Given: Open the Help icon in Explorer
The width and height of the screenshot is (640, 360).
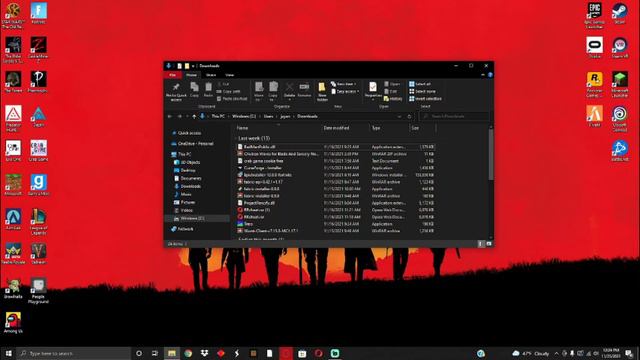Looking at the screenshot, I should [x=490, y=75].
